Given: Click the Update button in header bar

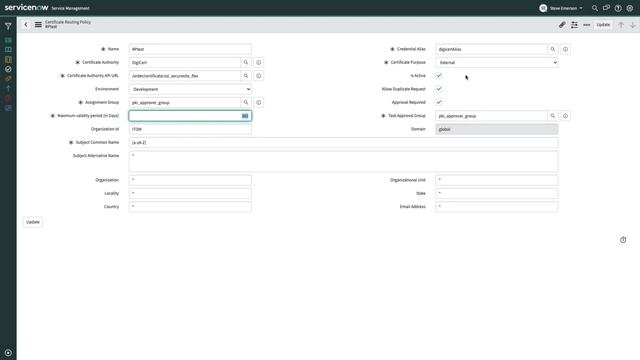Looking at the screenshot, I should [x=603, y=25].
